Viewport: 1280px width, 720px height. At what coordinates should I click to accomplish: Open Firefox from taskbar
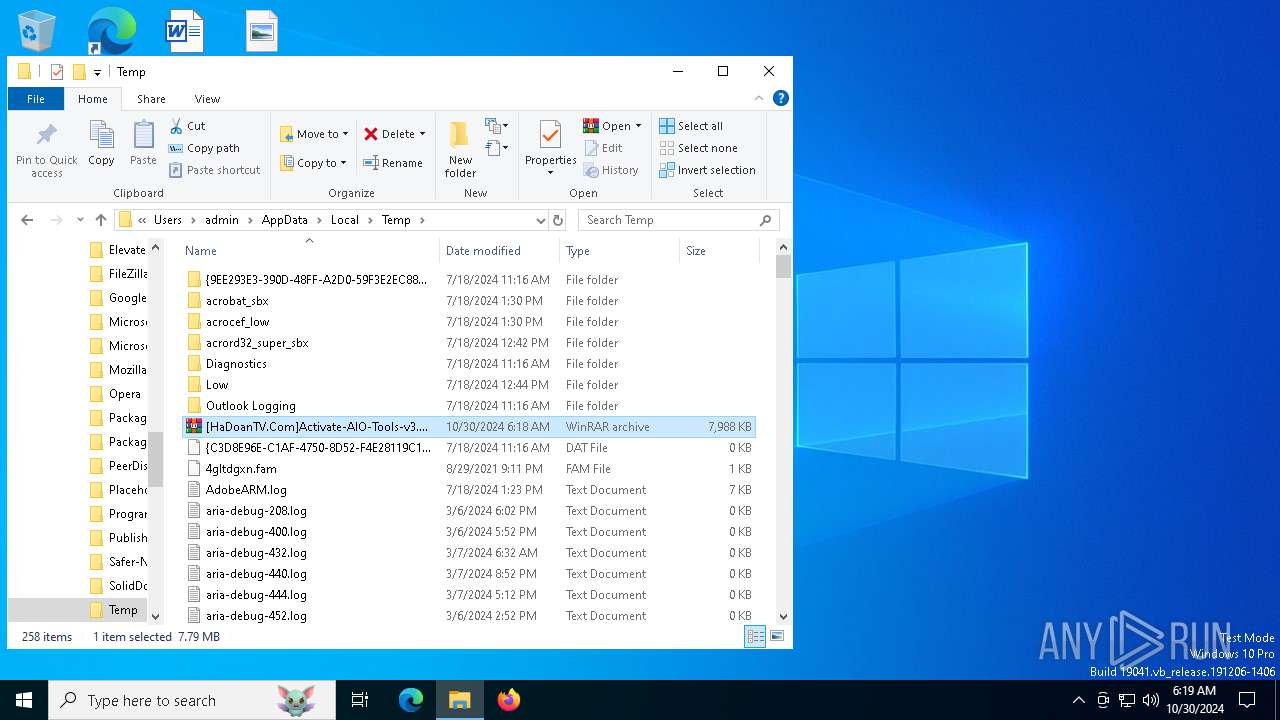point(509,700)
